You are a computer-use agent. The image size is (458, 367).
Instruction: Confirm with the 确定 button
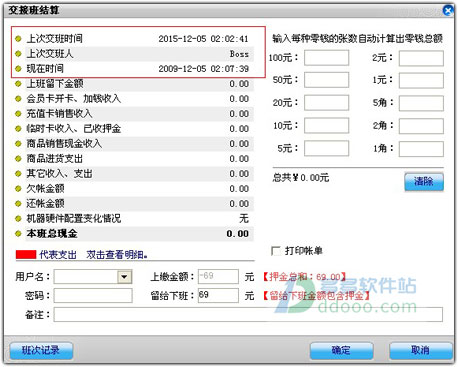pyautogui.click(x=341, y=350)
